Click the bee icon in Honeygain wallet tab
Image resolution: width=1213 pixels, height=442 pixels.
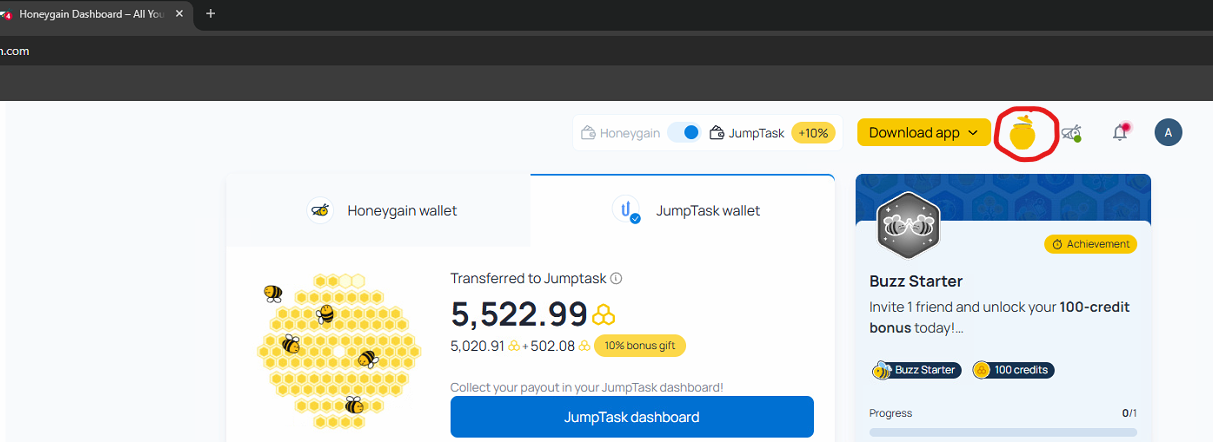click(x=321, y=210)
